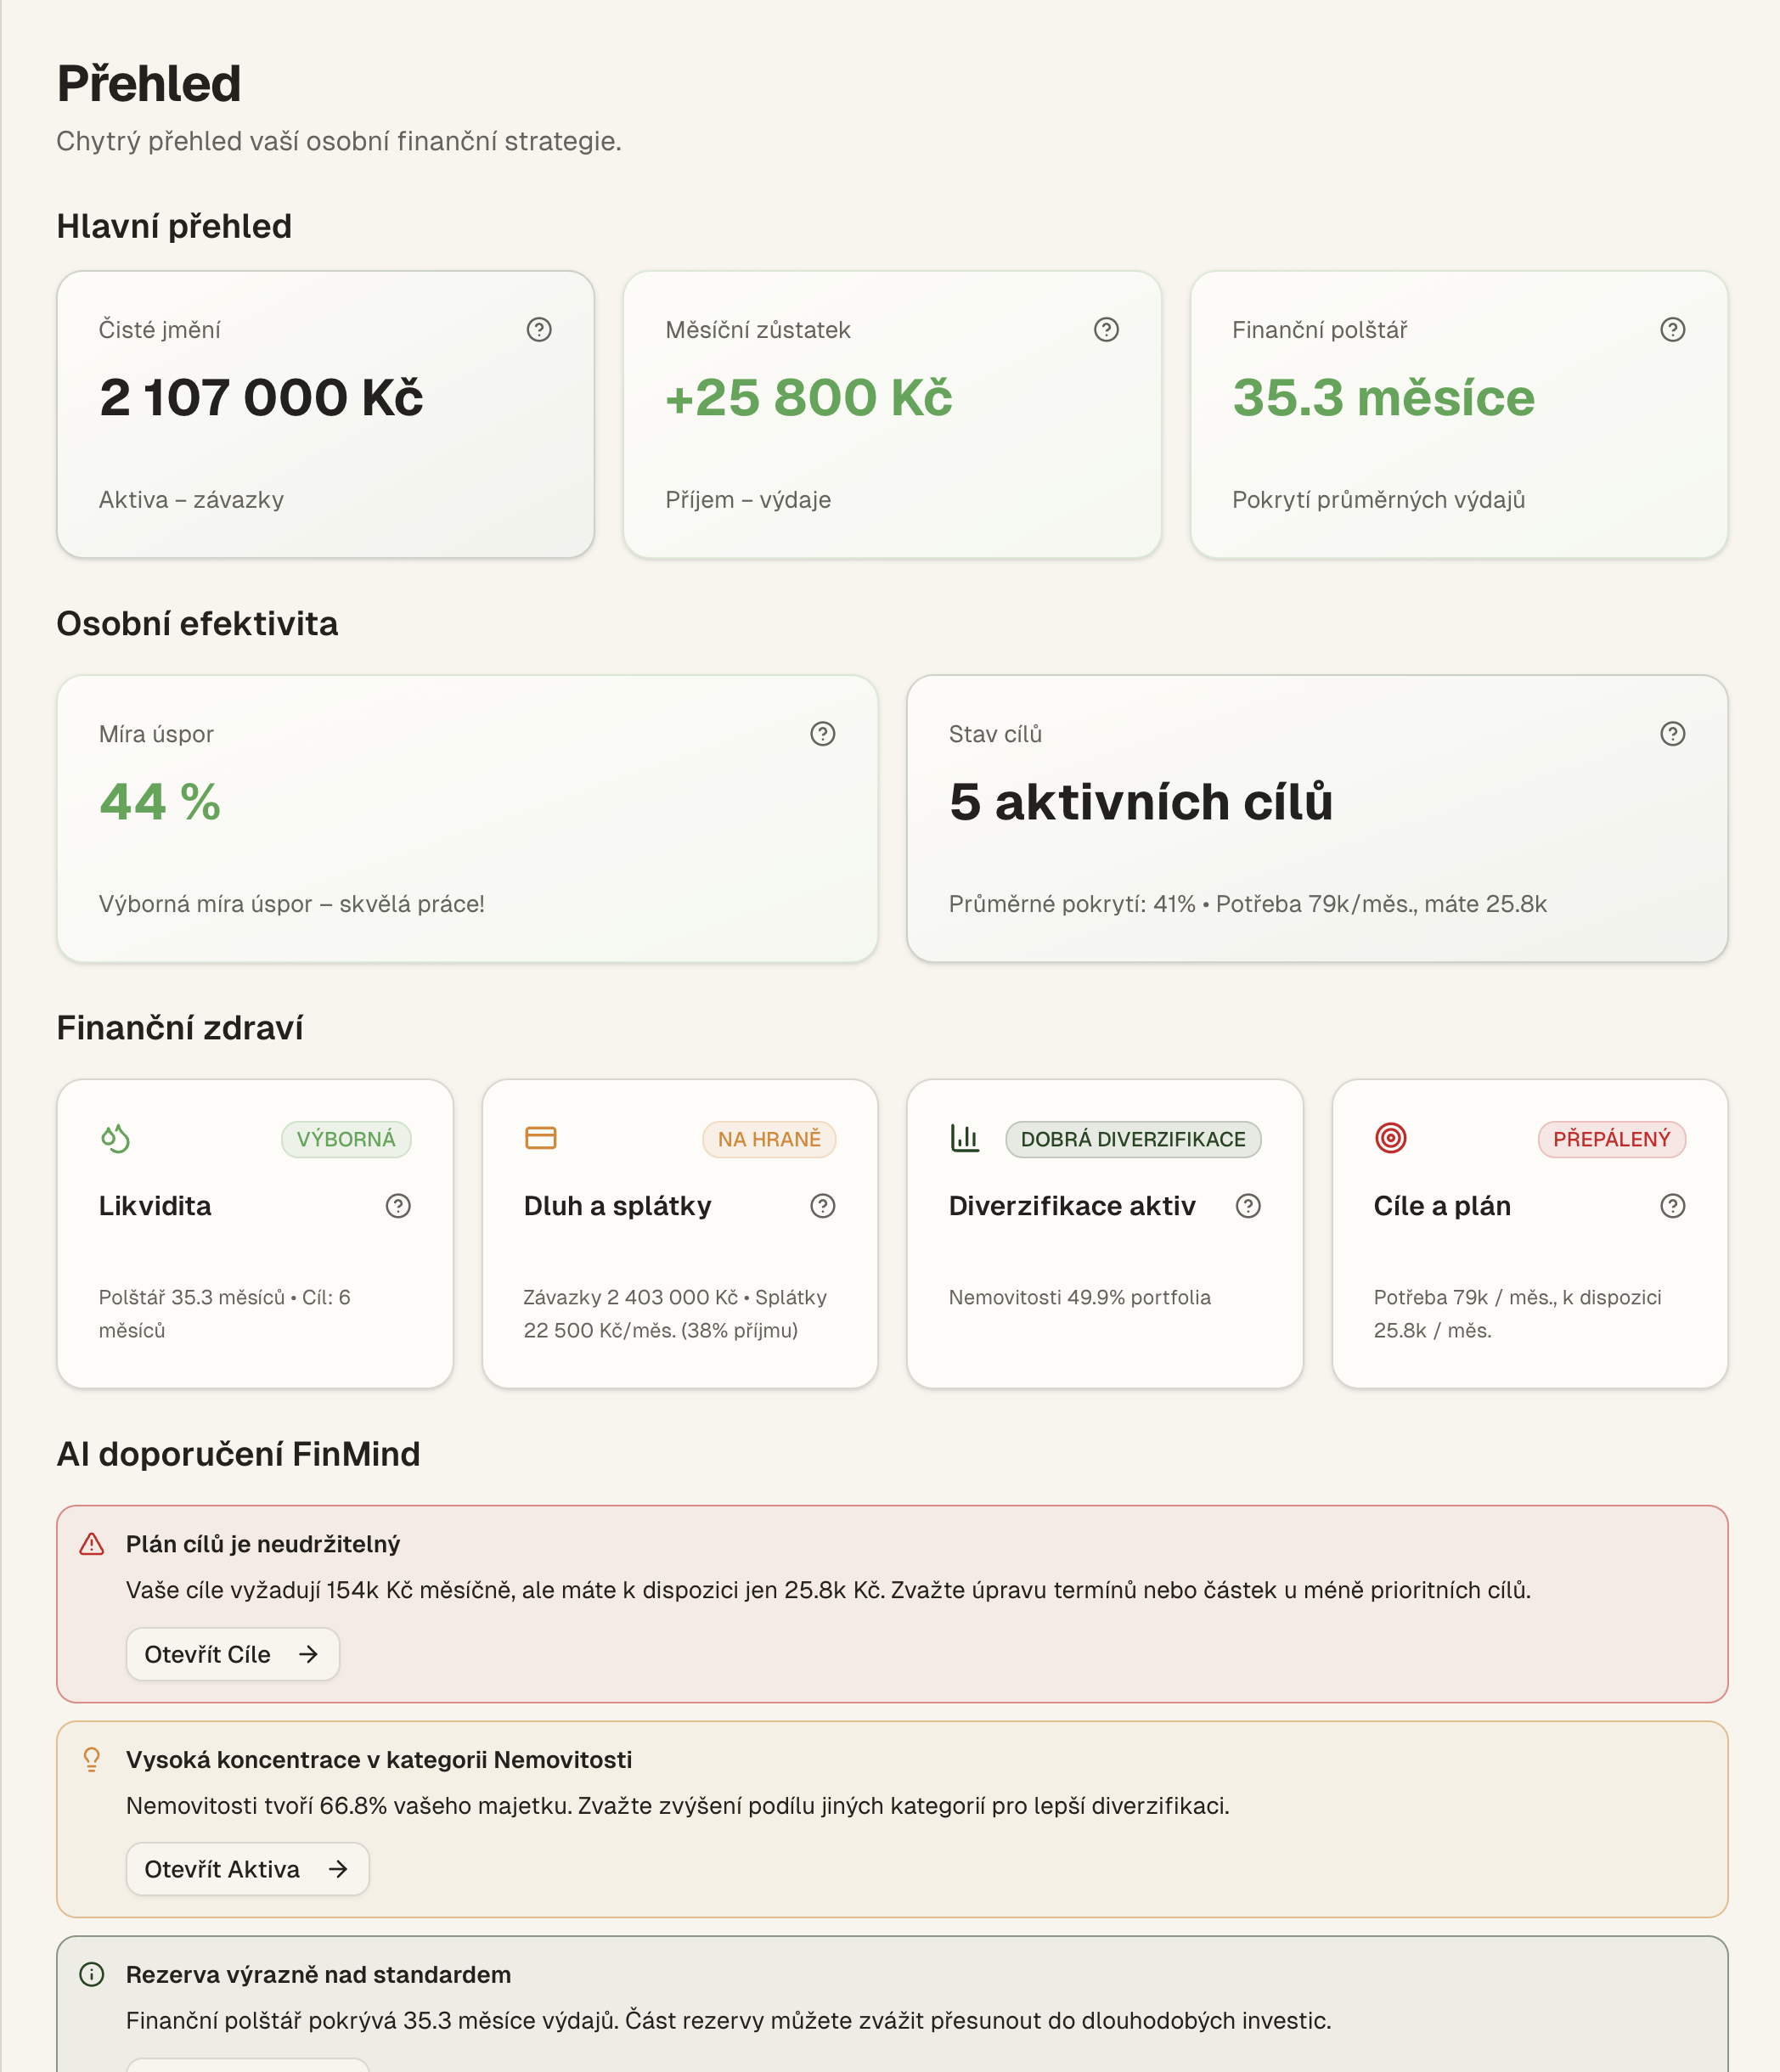Open help for Míra úspor metric
The width and height of the screenshot is (1780, 2072).
pyautogui.click(x=821, y=733)
